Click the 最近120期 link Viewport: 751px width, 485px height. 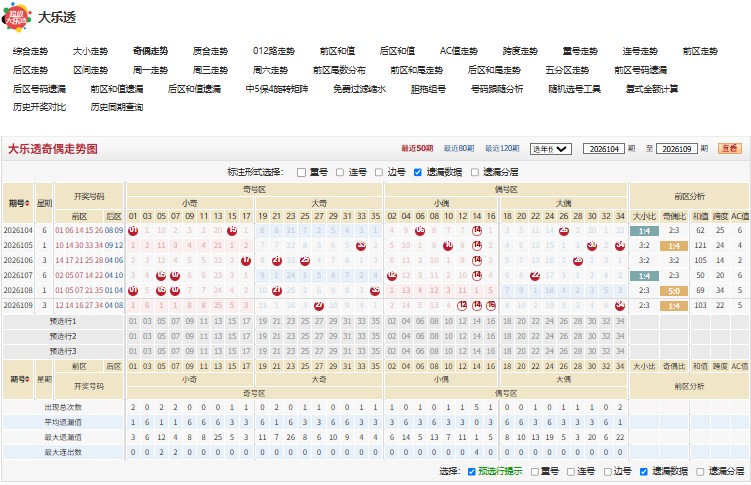(502, 149)
